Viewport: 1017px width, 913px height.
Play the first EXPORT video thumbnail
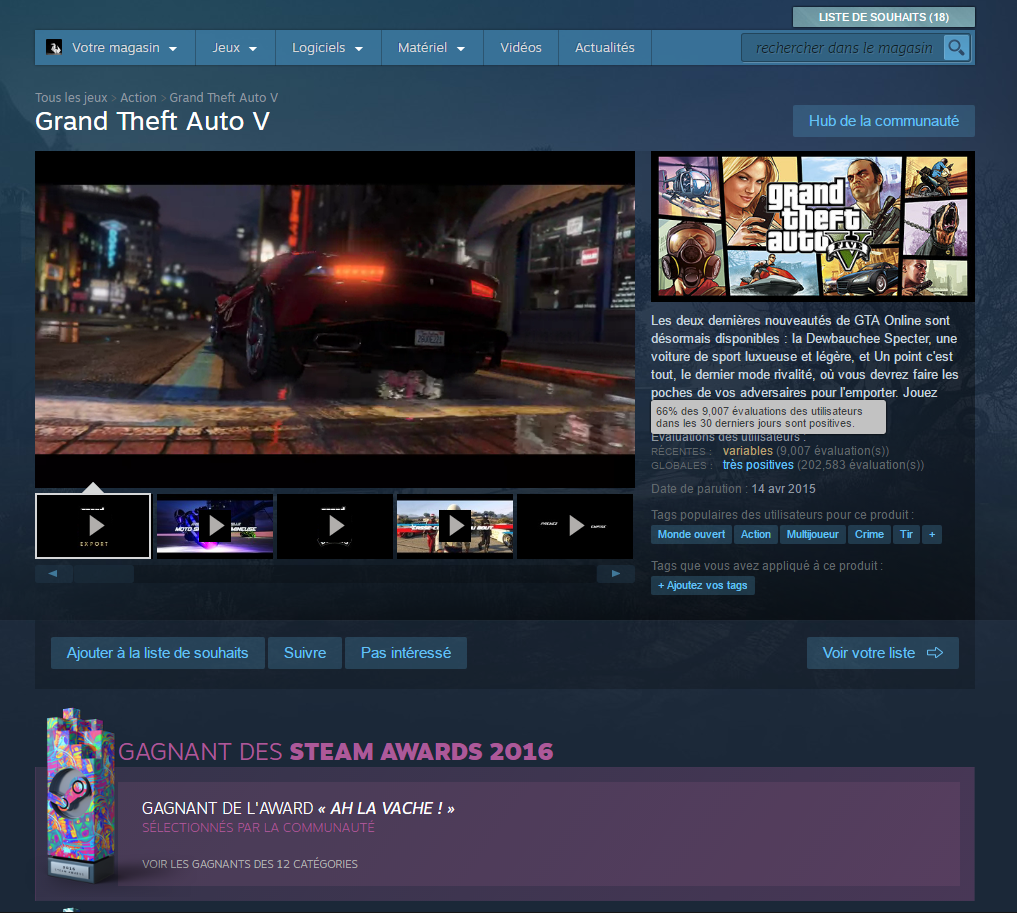[x=93, y=526]
